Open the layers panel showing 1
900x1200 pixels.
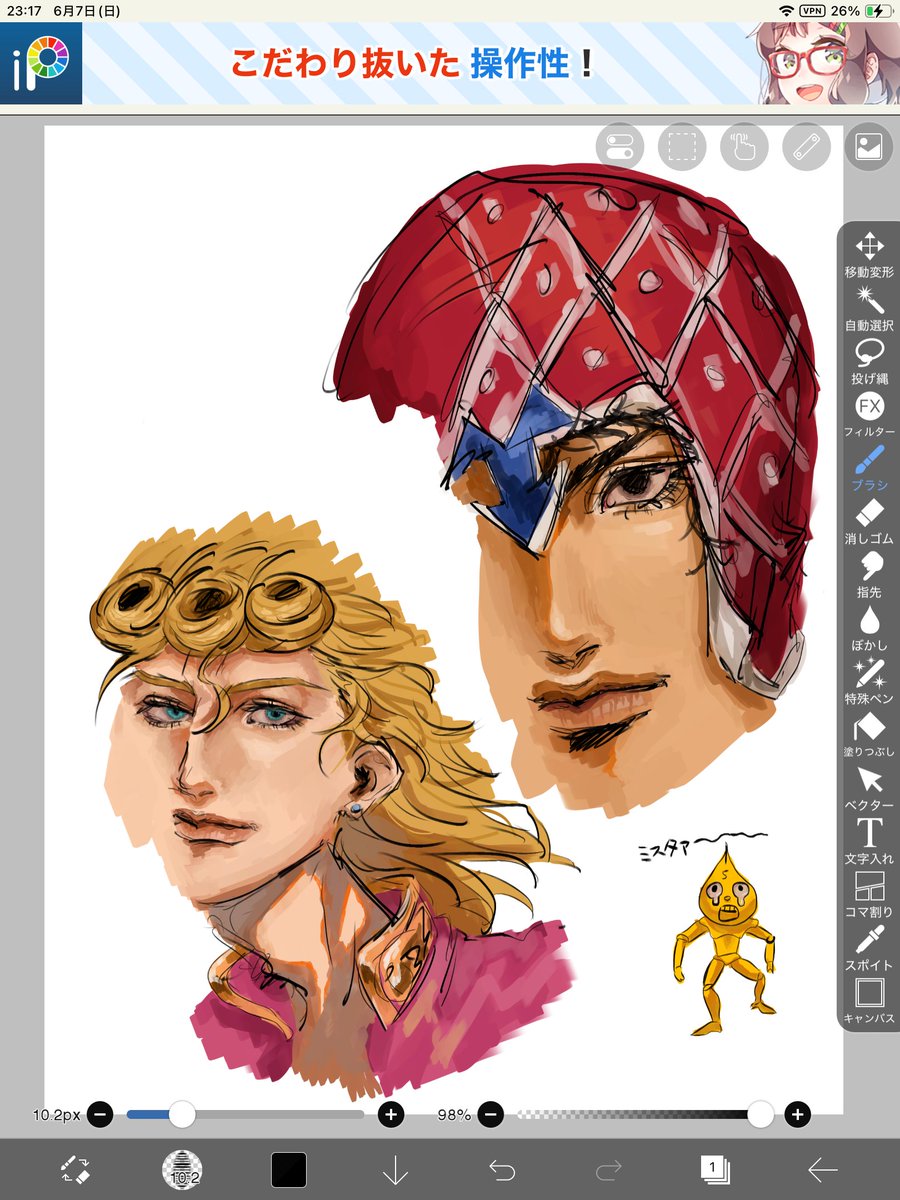click(x=715, y=1168)
